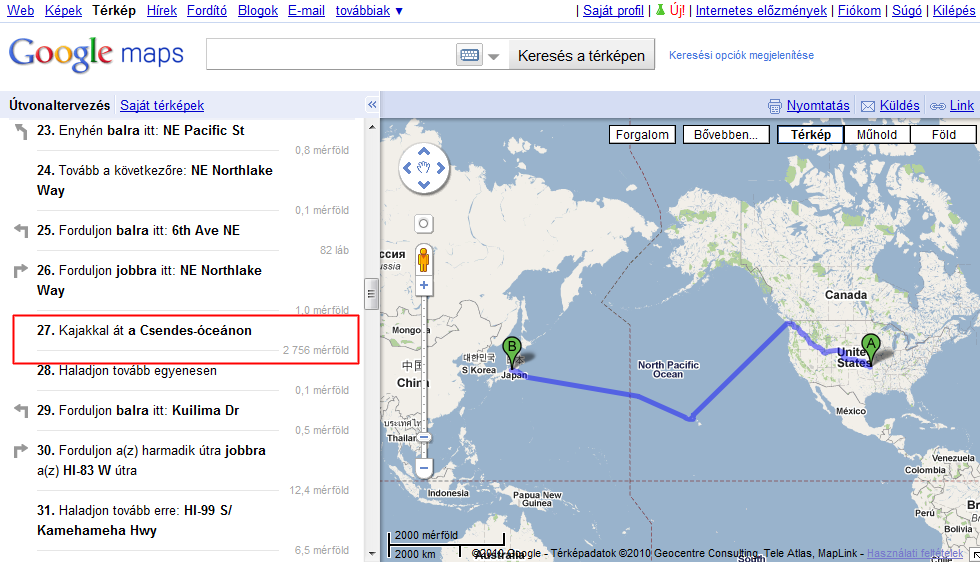Click the turn-right arrow of step 26
980x562 pixels.
(21, 271)
